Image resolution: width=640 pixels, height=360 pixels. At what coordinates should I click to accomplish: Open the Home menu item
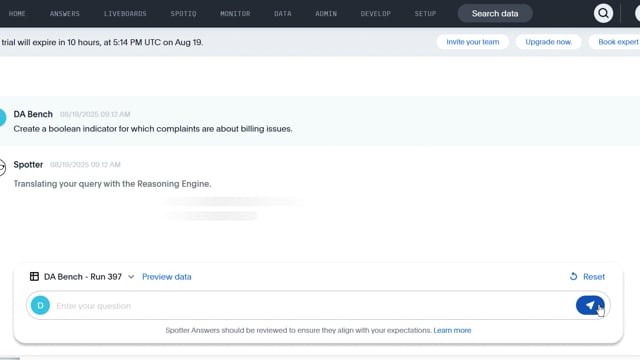click(17, 13)
